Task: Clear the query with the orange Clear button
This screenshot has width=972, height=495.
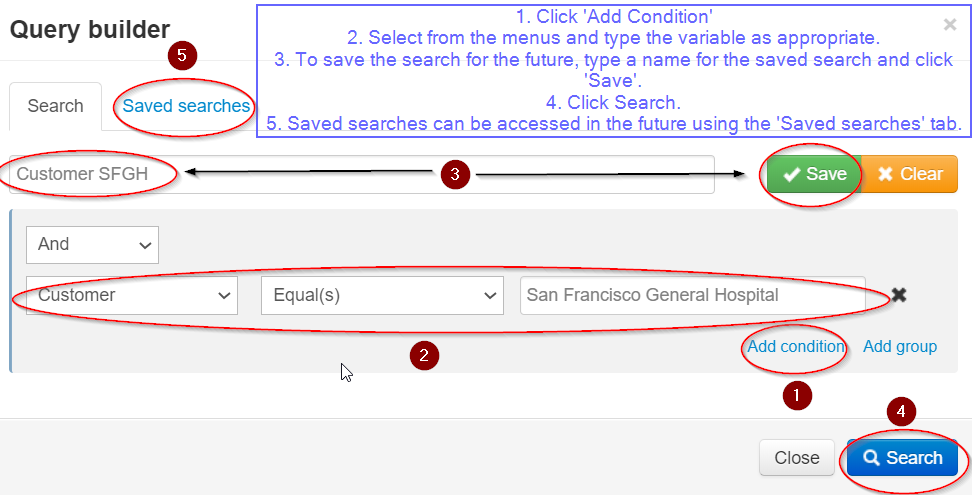Action: [x=909, y=174]
